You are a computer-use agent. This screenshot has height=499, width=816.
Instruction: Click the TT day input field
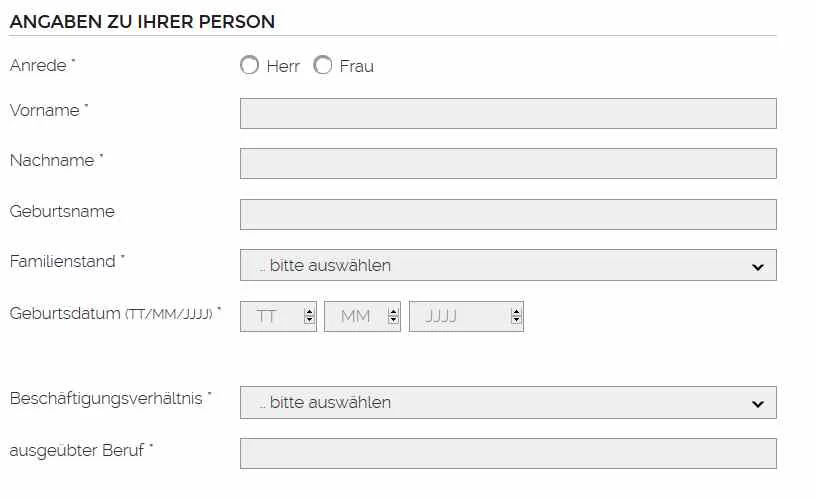[278, 316]
